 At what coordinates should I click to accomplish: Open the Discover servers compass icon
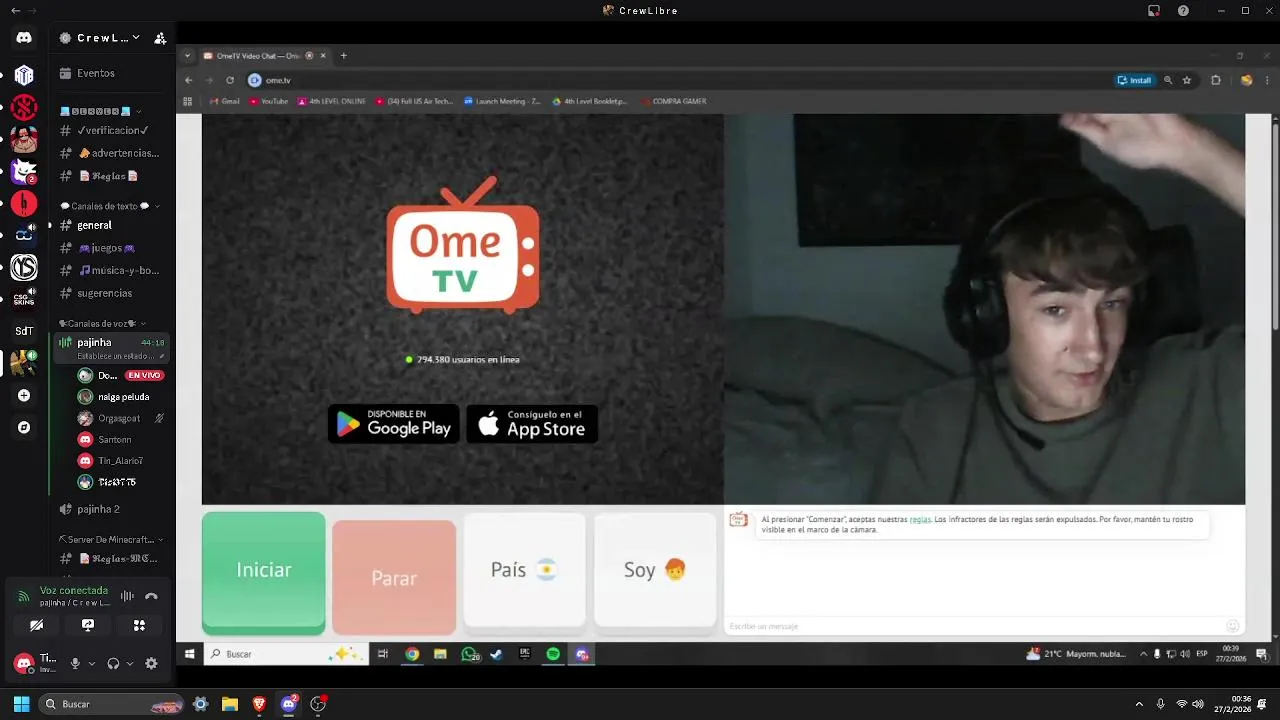[x=24, y=427]
